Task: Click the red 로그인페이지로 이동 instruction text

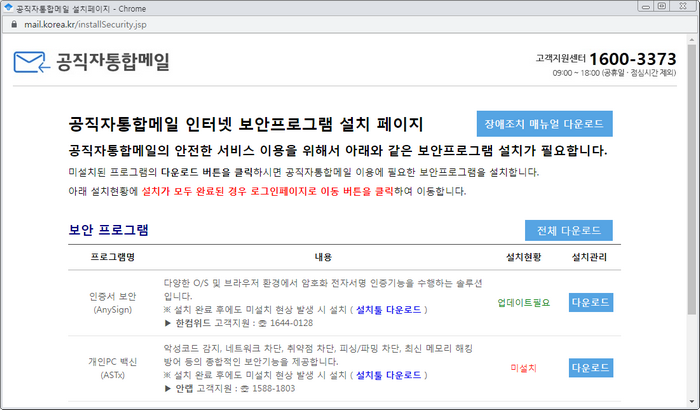Action: [267, 191]
